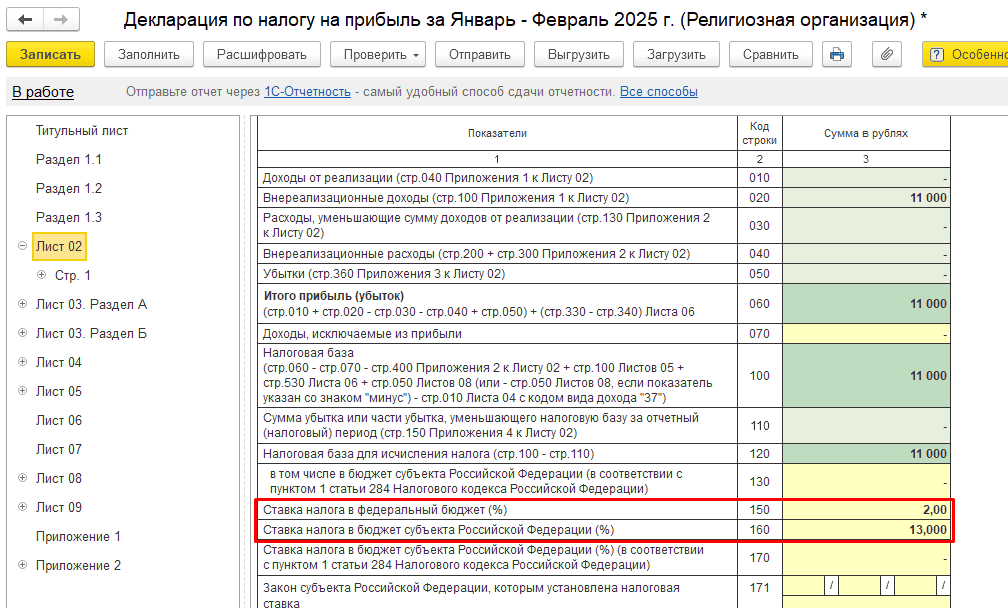The image size is (1008, 608).
Task: Click the back navigation arrow
Action: click(x=26, y=20)
